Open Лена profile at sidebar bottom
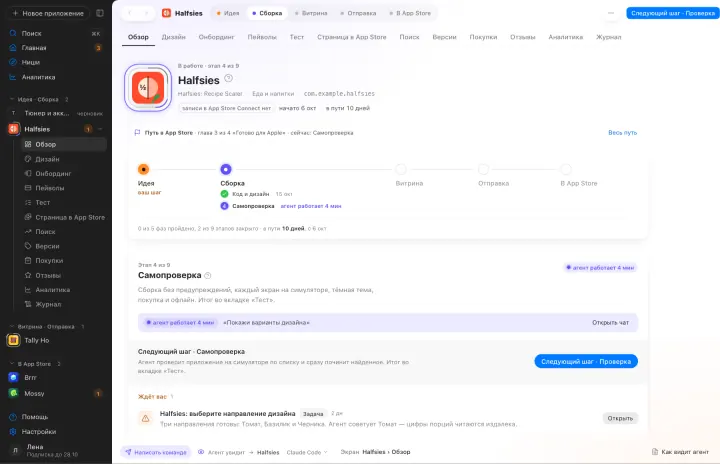This screenshot has width=720, height=464. coord(56,450)
